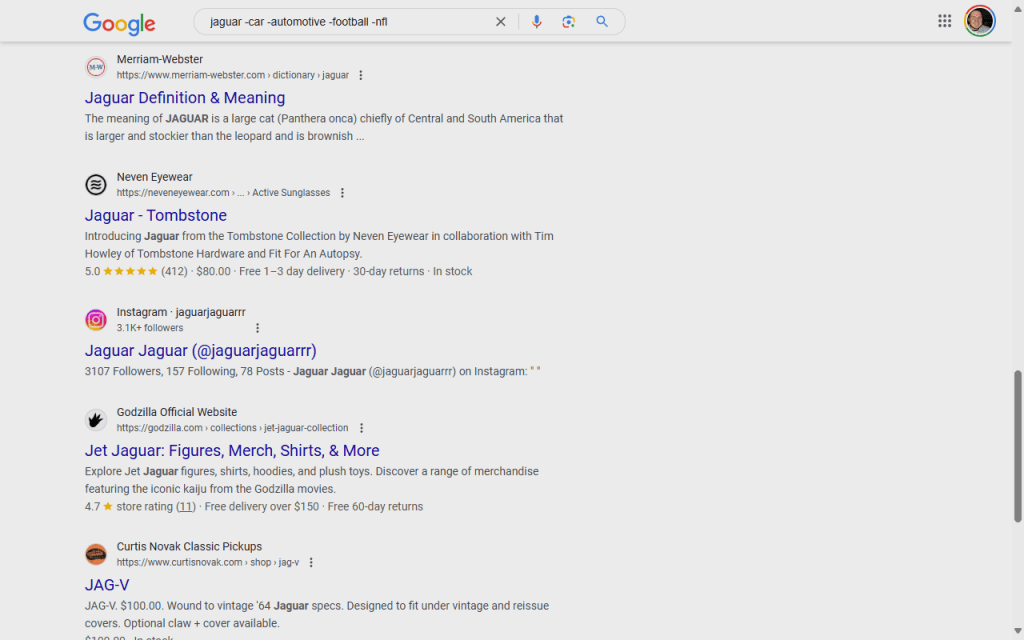Open more options for Neven Eyewear result

342,193
